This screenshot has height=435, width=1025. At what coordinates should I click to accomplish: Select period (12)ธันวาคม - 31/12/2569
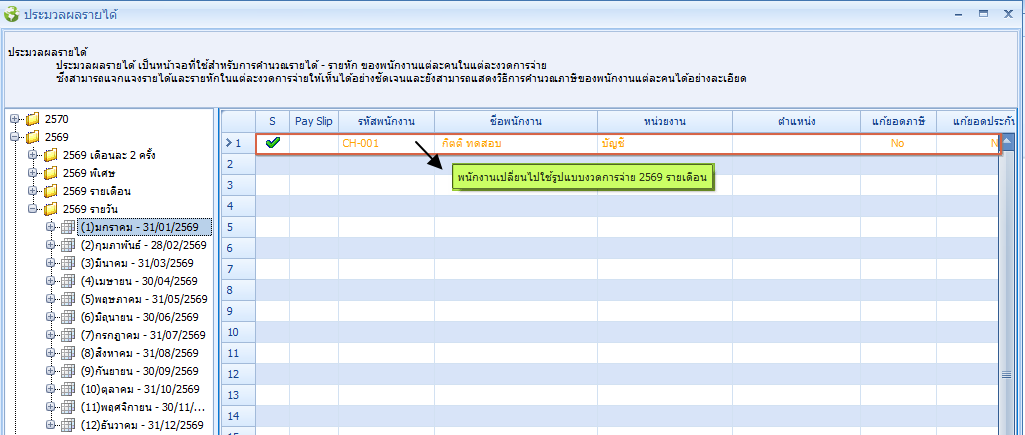tap(144, 425)
